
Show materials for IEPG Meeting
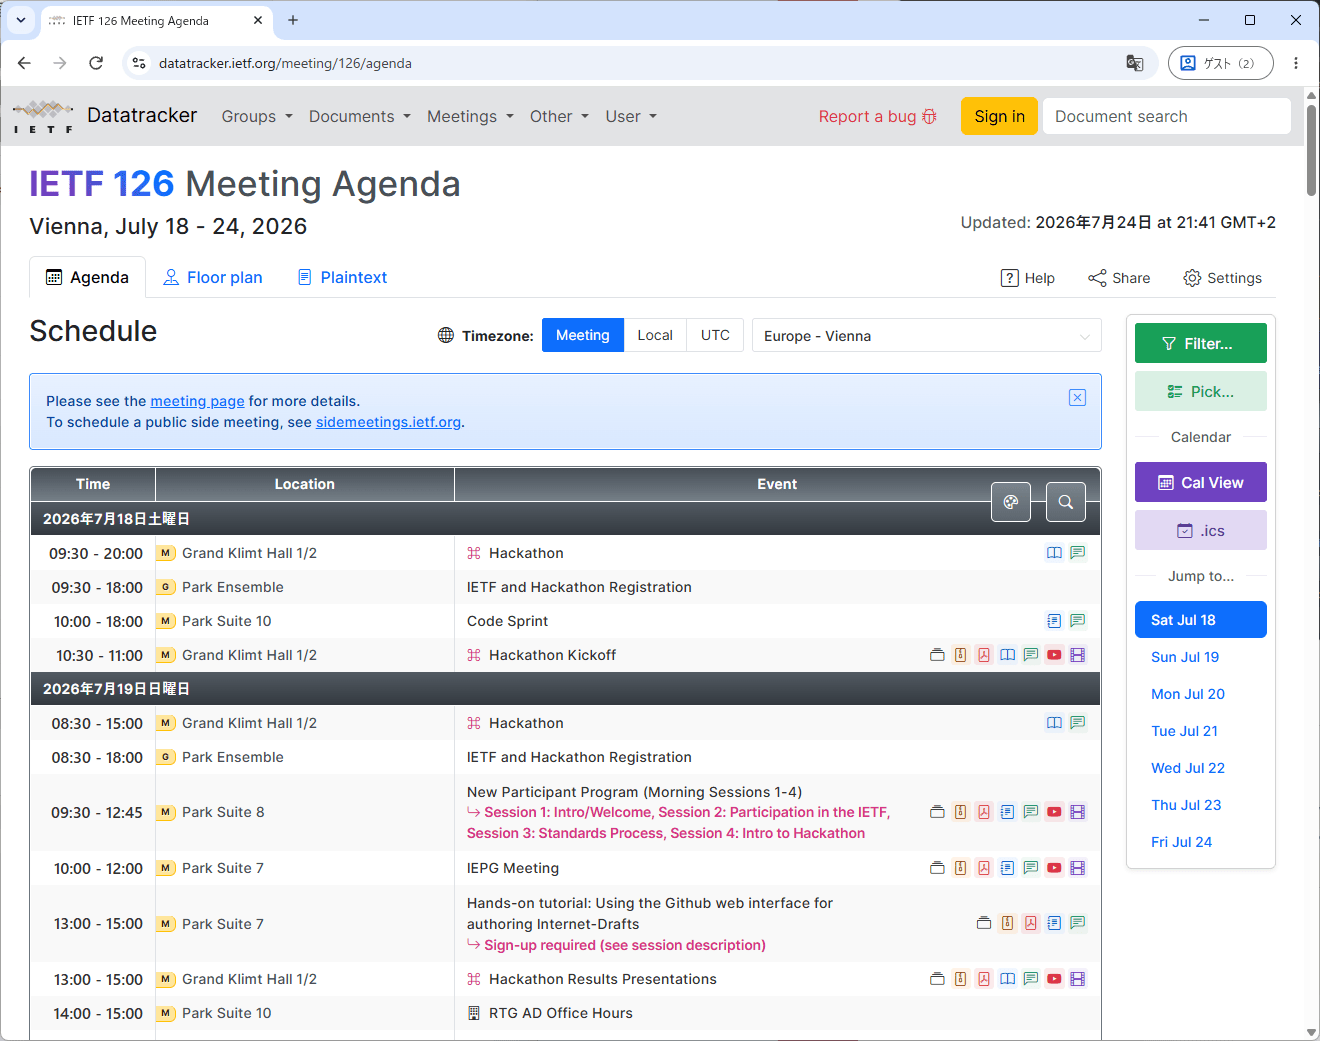click(937, 868)
